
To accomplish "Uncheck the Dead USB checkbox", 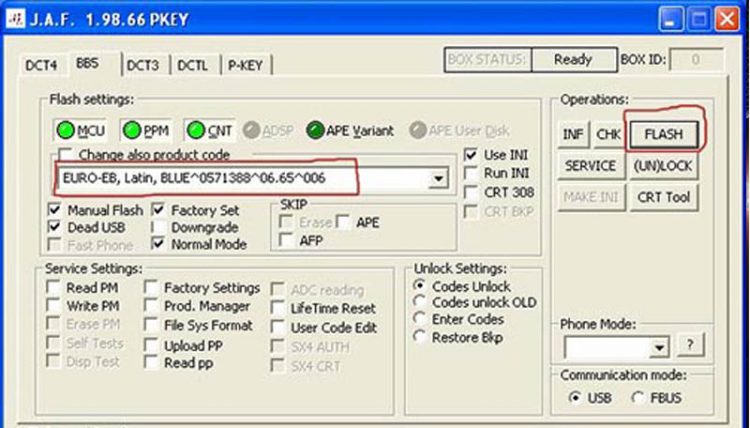I will (55, 227).
